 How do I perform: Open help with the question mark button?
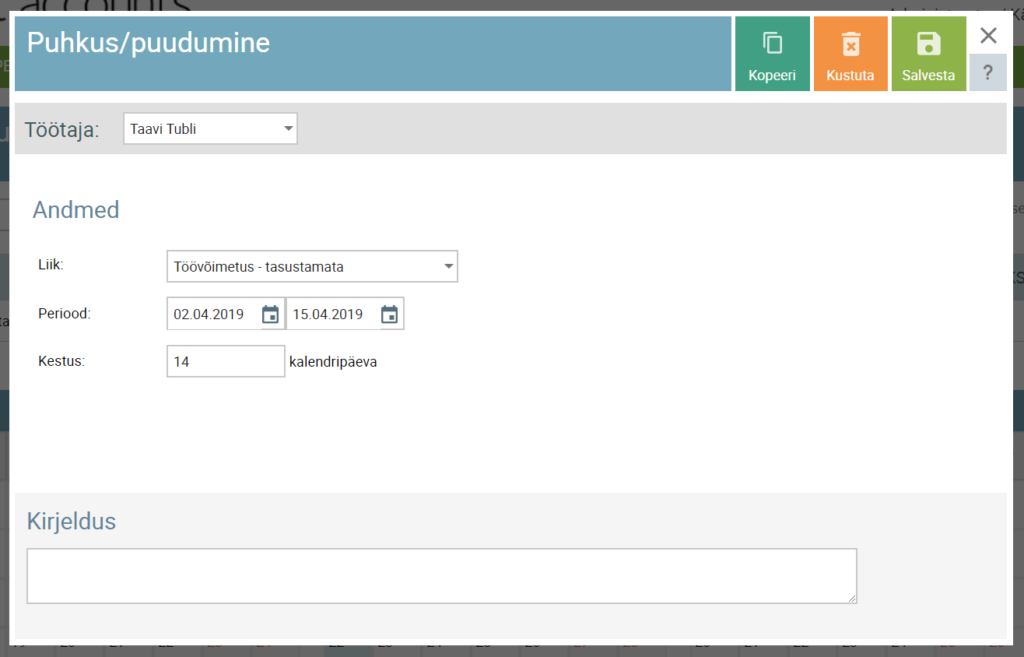point(987,72)
